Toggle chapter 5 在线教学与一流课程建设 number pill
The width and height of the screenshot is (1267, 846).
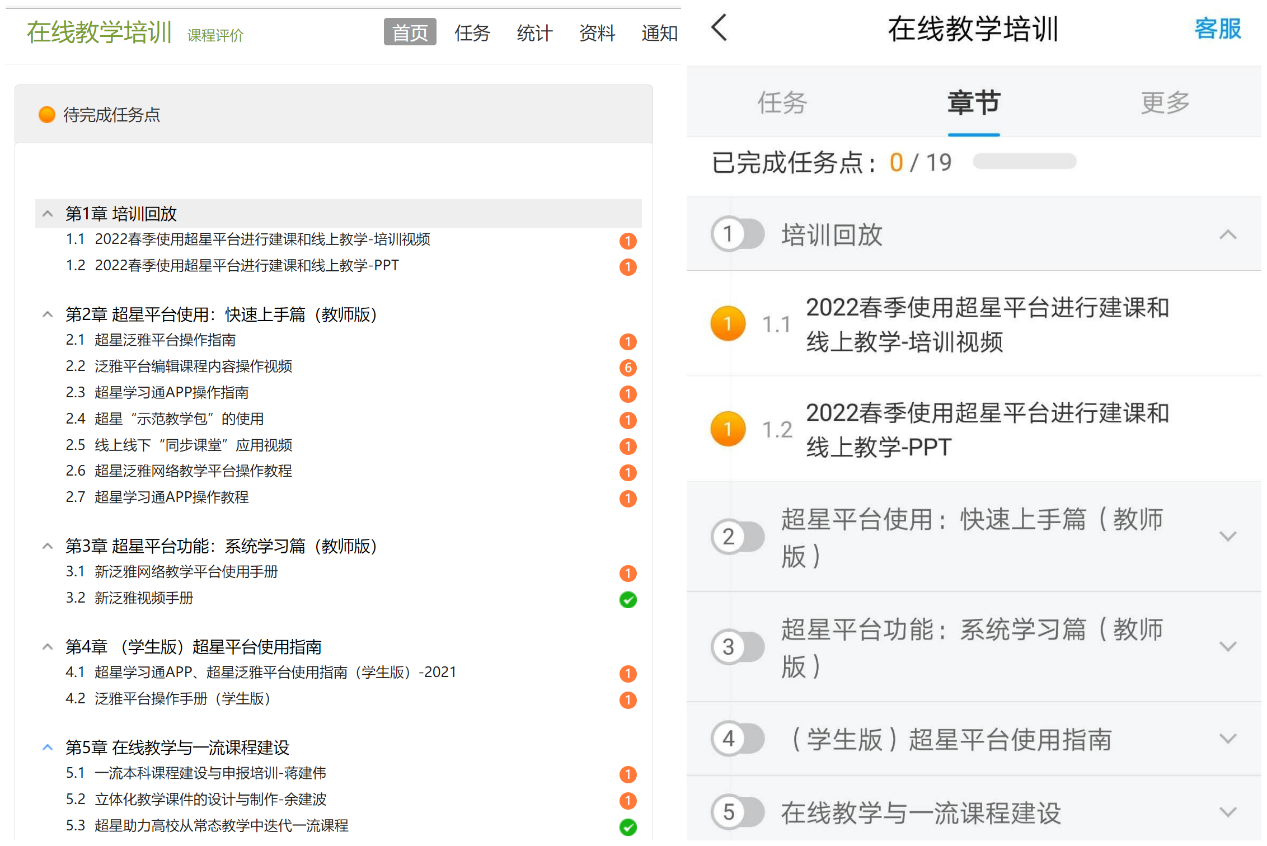[x=737, y=813]
